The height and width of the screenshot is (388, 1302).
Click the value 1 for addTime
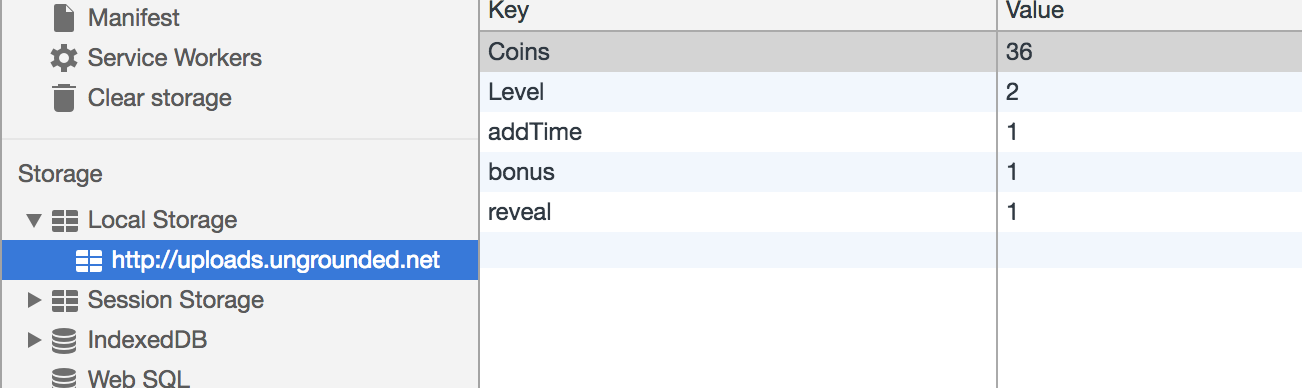tap(1012, 132)
